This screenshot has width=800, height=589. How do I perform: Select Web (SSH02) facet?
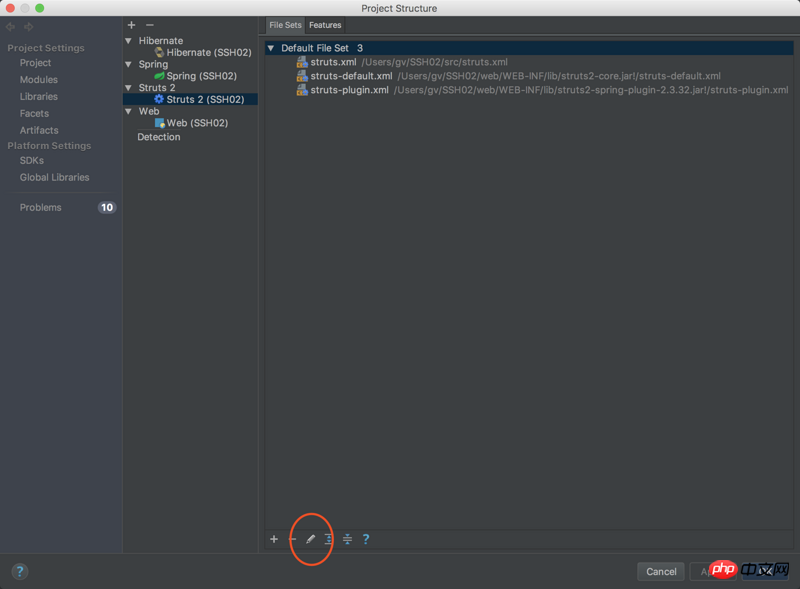(197, 123)
